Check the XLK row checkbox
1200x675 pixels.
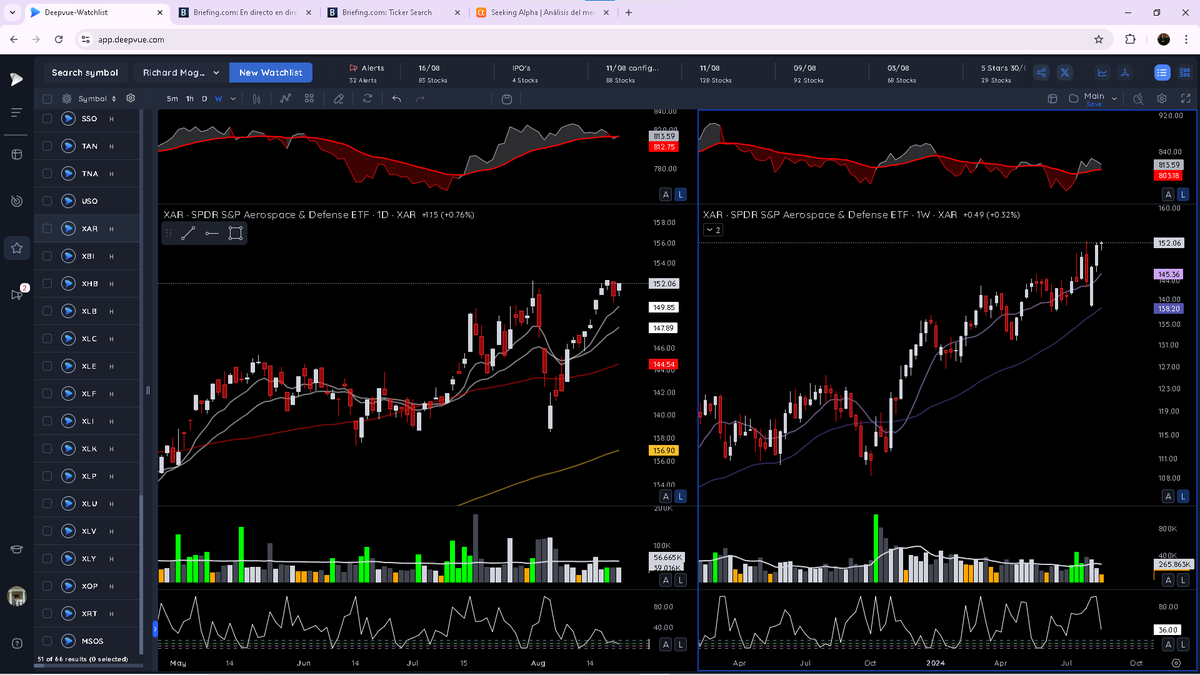point(47,448)
